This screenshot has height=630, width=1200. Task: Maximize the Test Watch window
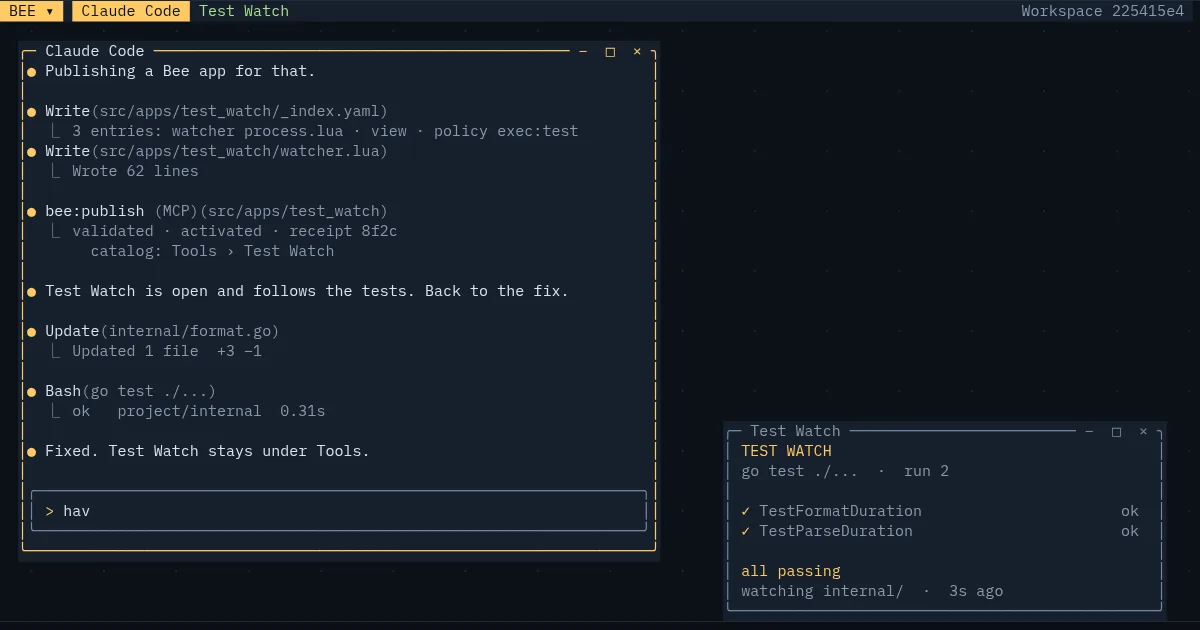1116,431
